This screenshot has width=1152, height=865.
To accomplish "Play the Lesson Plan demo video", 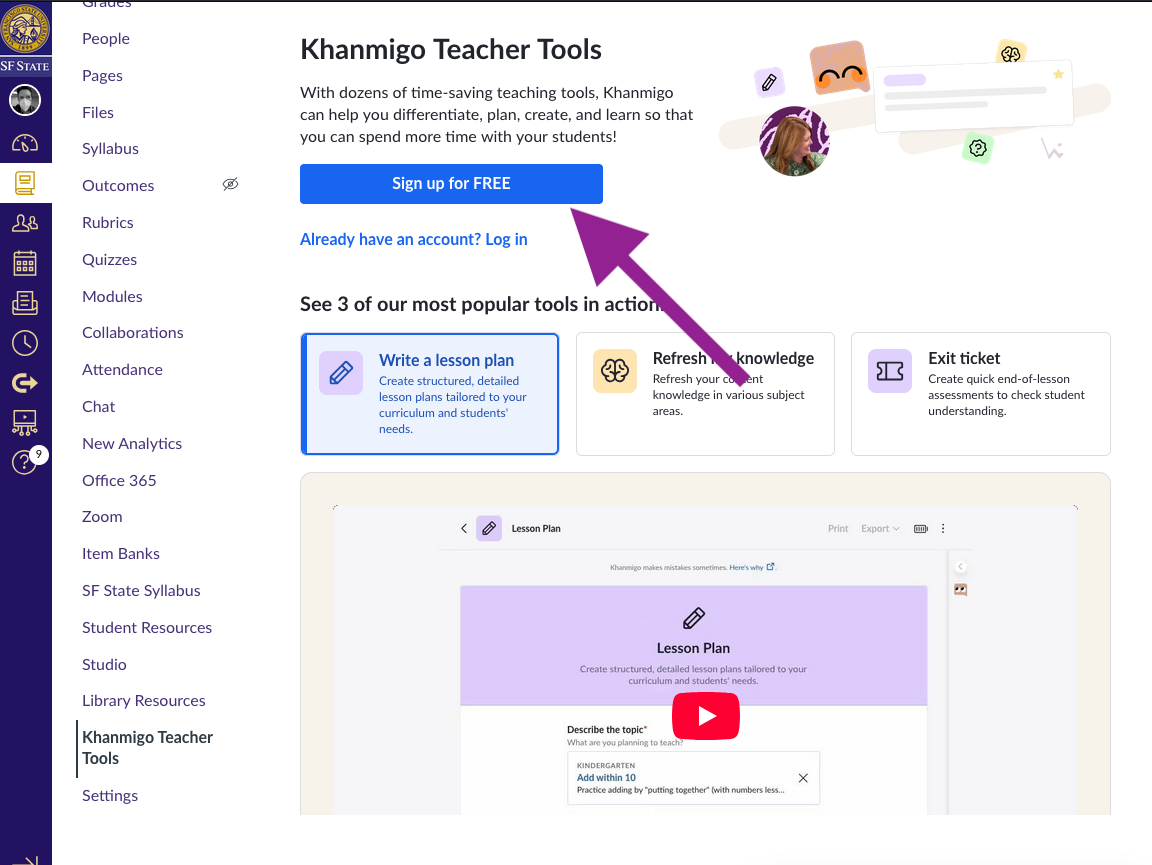I will coord(706,716).
